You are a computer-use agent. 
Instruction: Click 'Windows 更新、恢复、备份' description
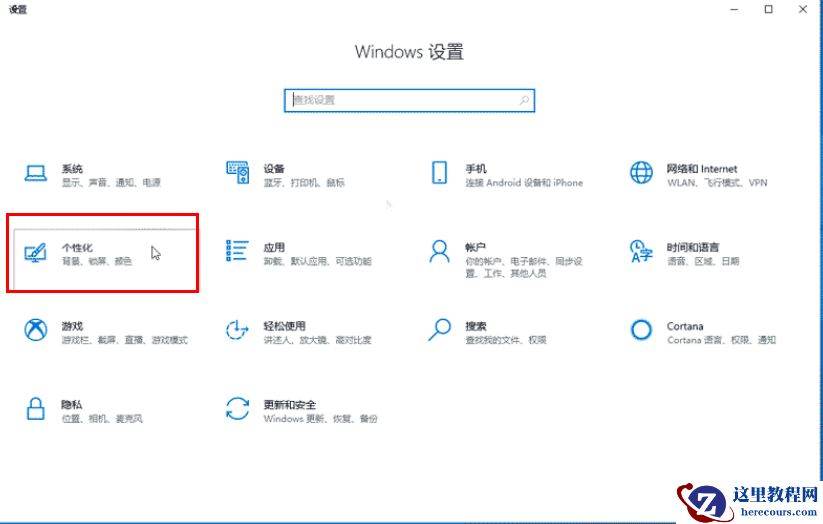point(320,419)
